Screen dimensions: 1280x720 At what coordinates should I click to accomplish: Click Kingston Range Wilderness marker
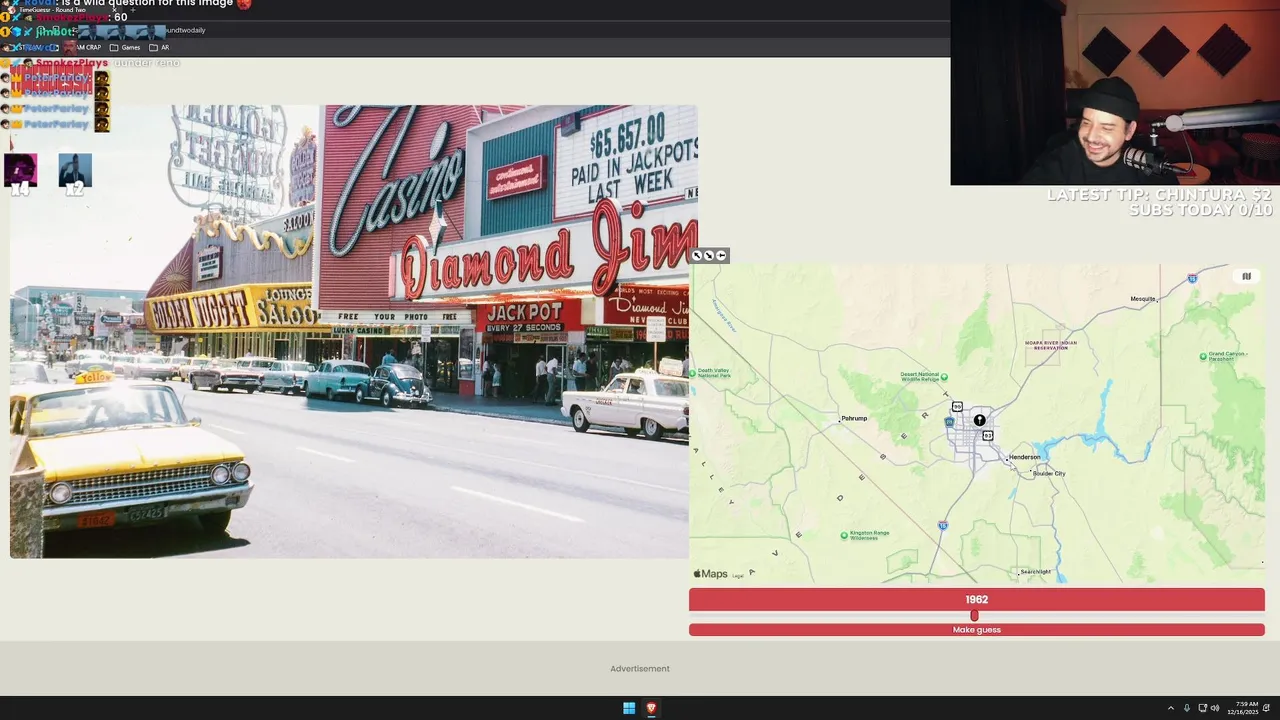(x=845, y=535)
